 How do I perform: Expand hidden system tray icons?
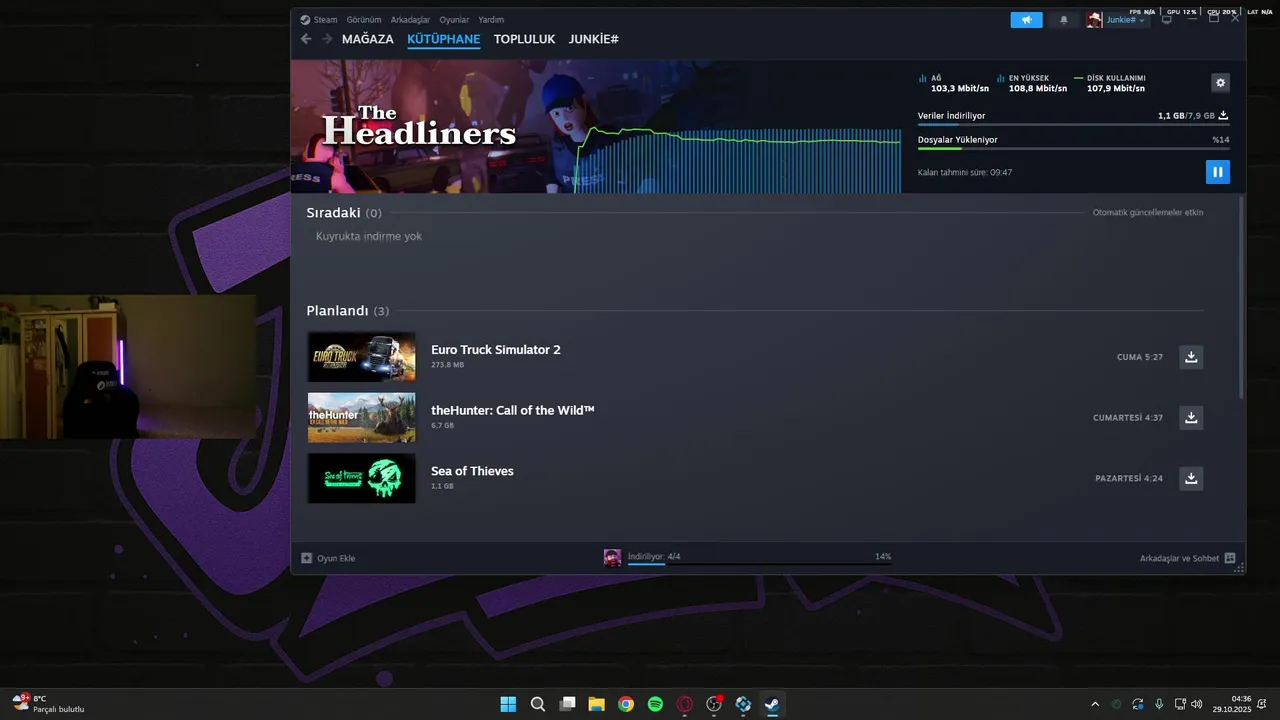[1095, 704]
